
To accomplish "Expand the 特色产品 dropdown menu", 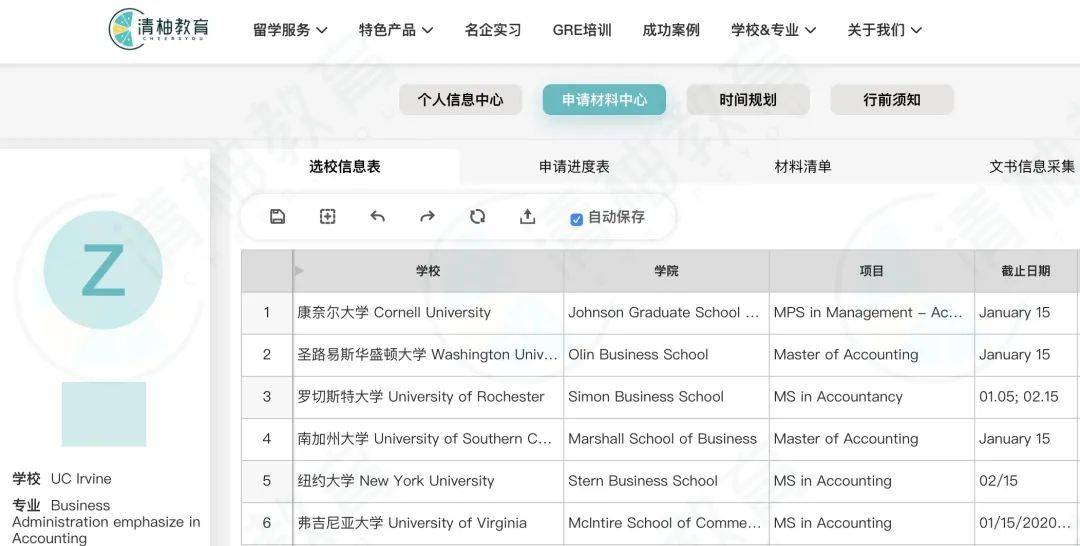I will click(396, 30).
